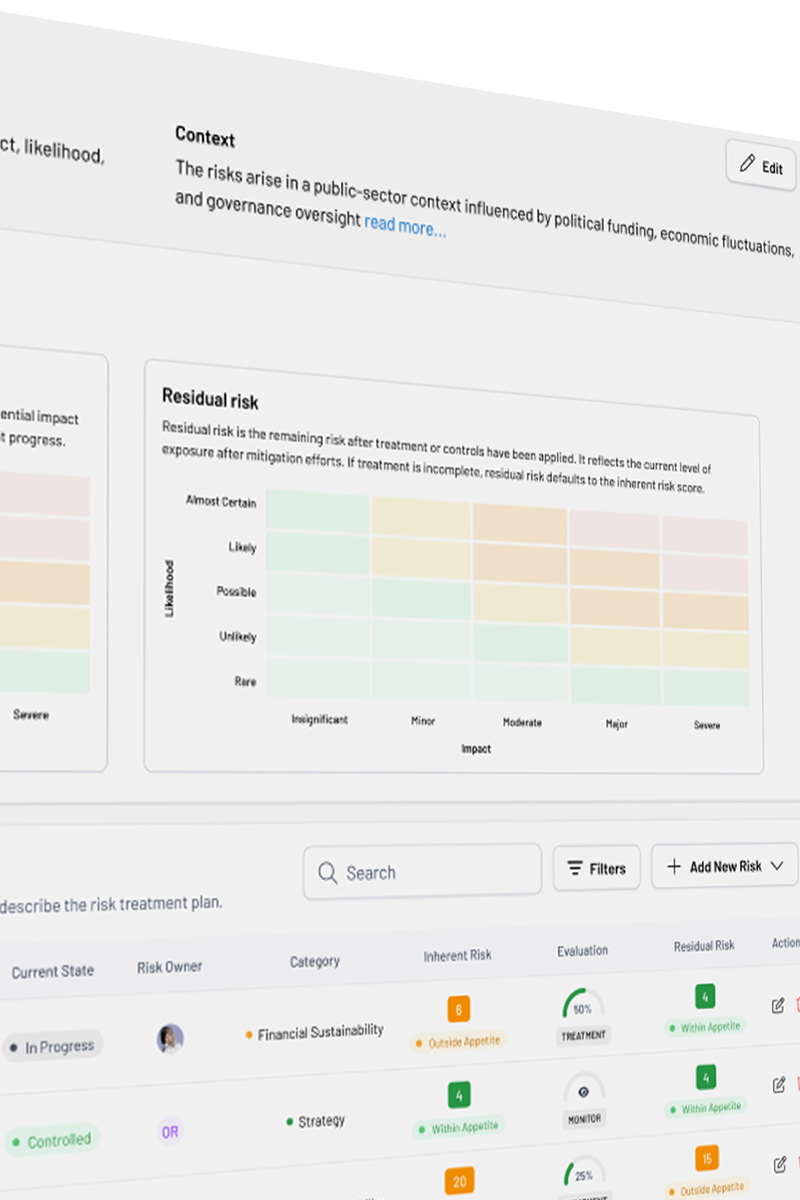Sort by the Inherent Risk column header
The height and width of the screenshot is (1200, 800).
click(x=457, y=955)
